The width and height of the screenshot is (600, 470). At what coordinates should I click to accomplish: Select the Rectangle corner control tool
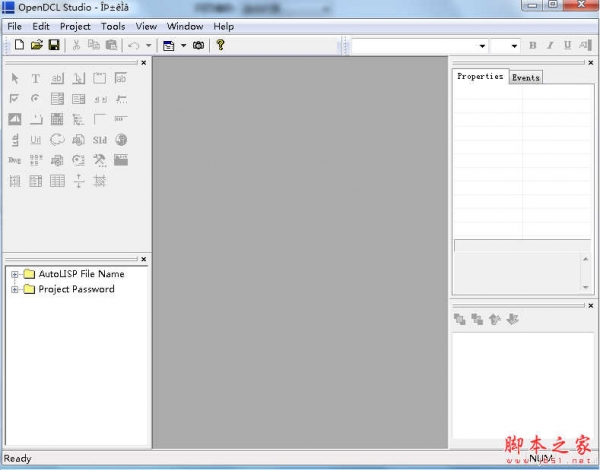click(99, 119)
